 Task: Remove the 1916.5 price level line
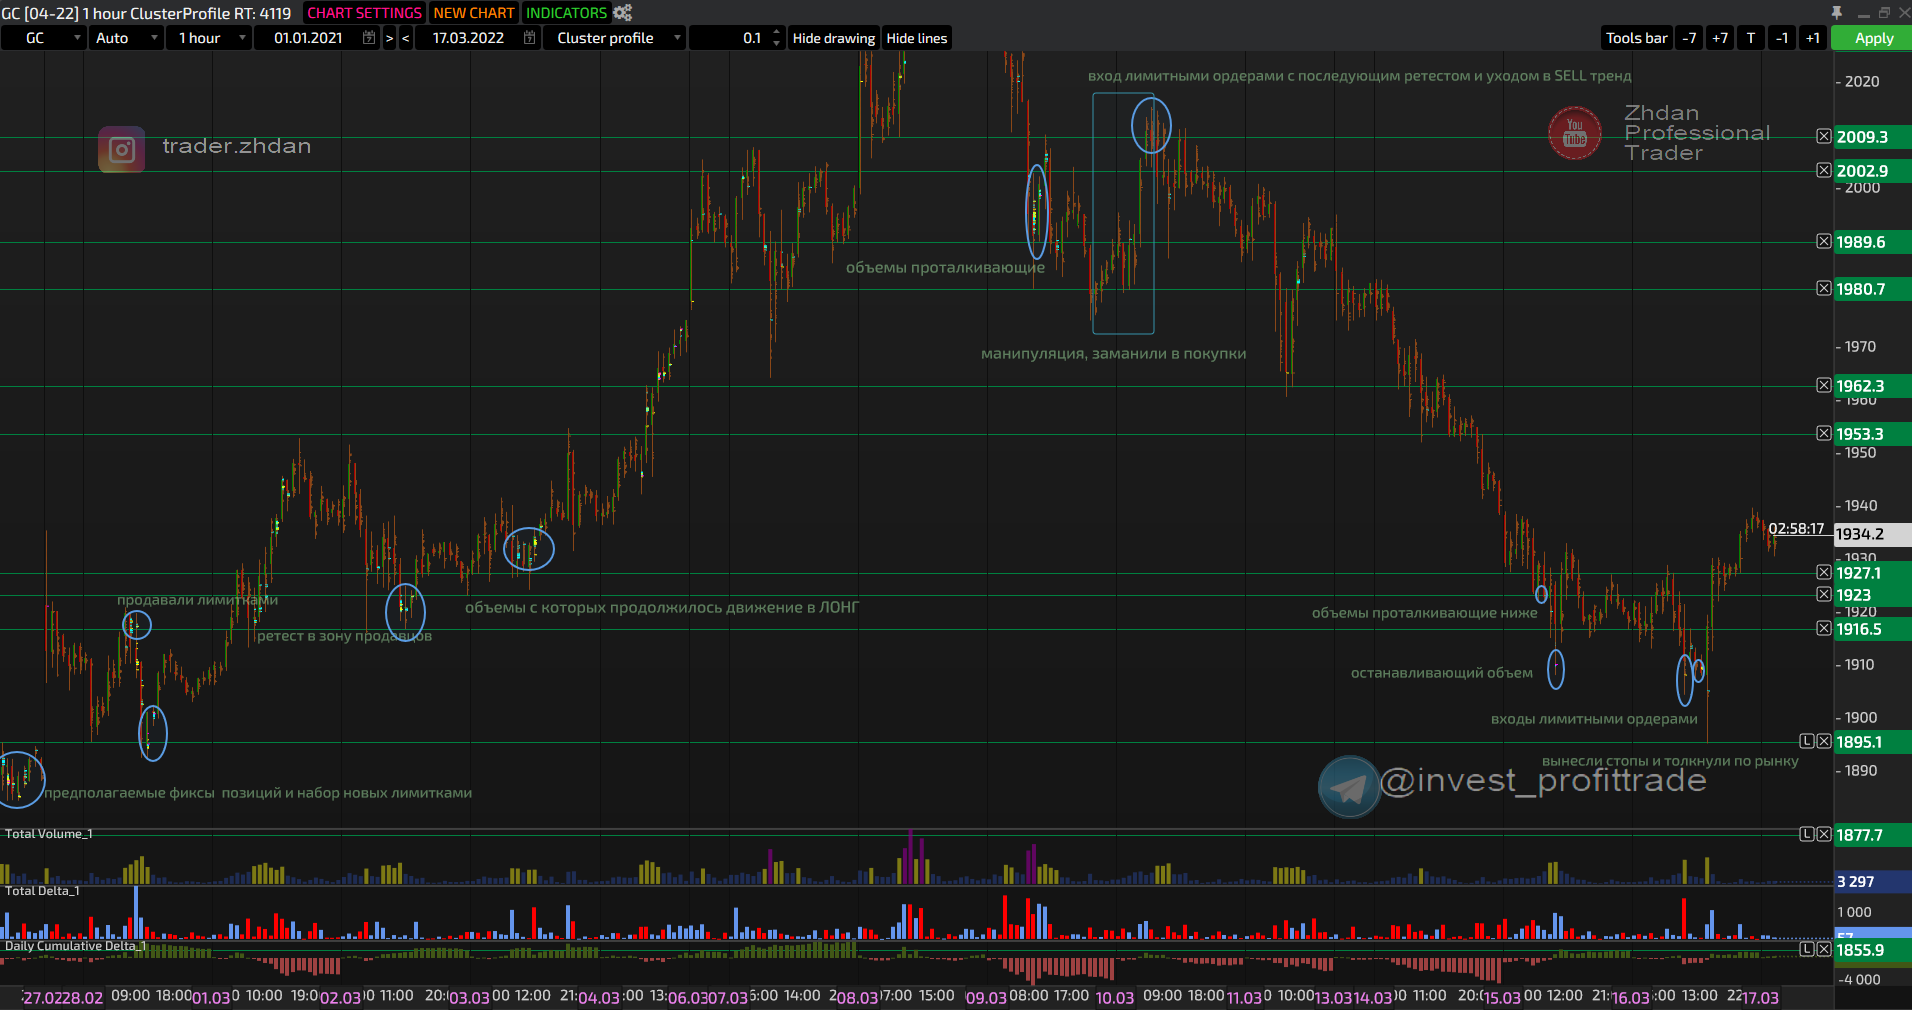click(x=1824, y=629)
